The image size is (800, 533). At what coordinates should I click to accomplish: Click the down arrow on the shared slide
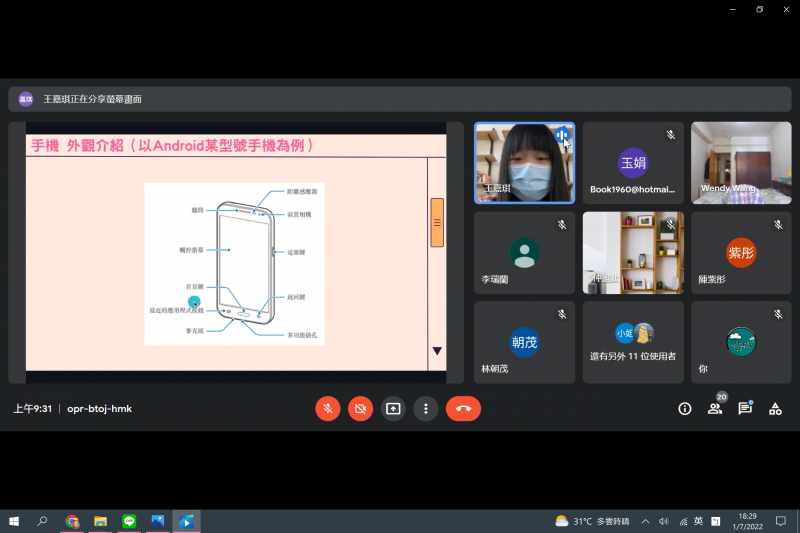(437, 351)
